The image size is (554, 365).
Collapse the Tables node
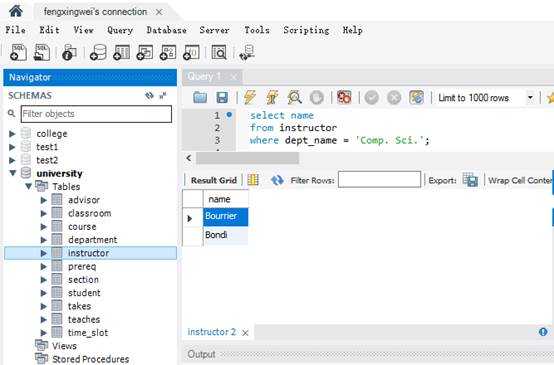click(x=29, y=186)
